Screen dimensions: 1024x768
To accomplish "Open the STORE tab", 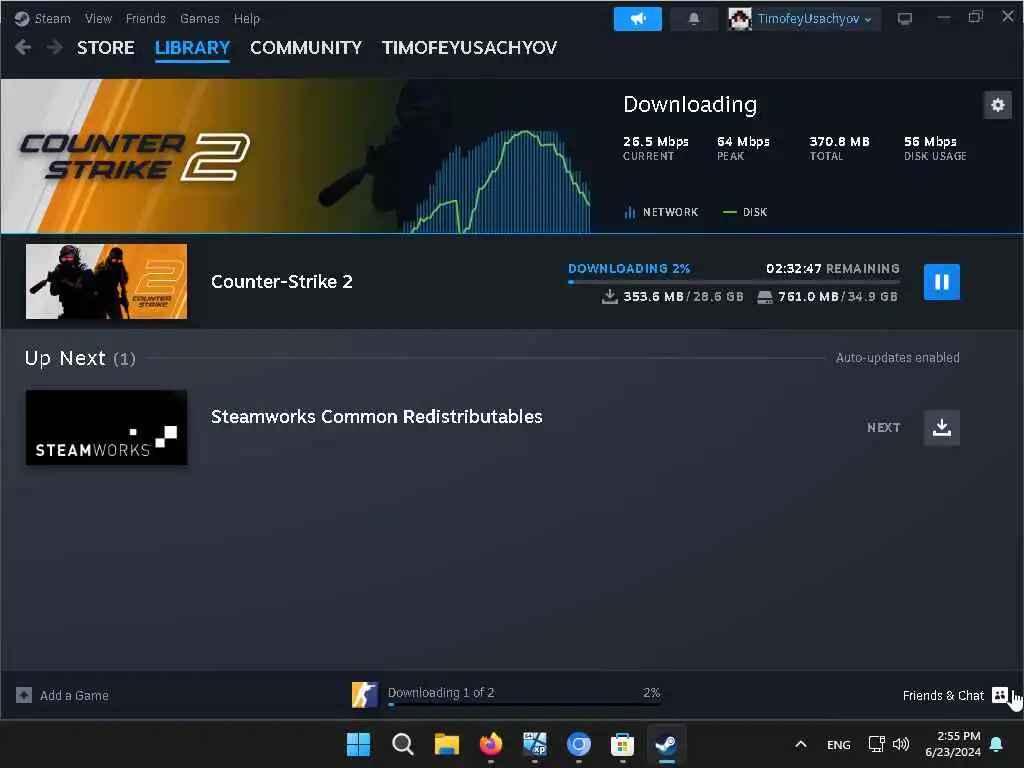I will click(105, 48).
